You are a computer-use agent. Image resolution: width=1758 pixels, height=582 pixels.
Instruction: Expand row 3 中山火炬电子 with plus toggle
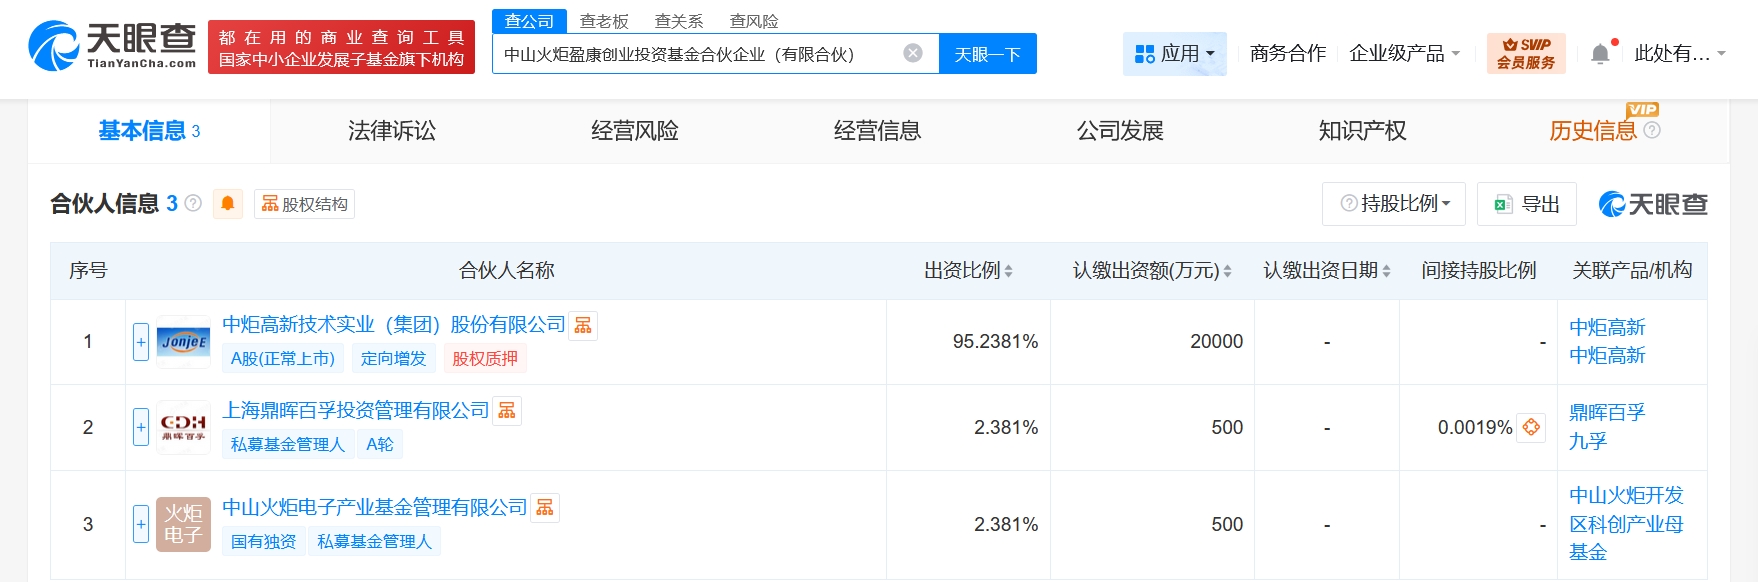coord(141,524)
